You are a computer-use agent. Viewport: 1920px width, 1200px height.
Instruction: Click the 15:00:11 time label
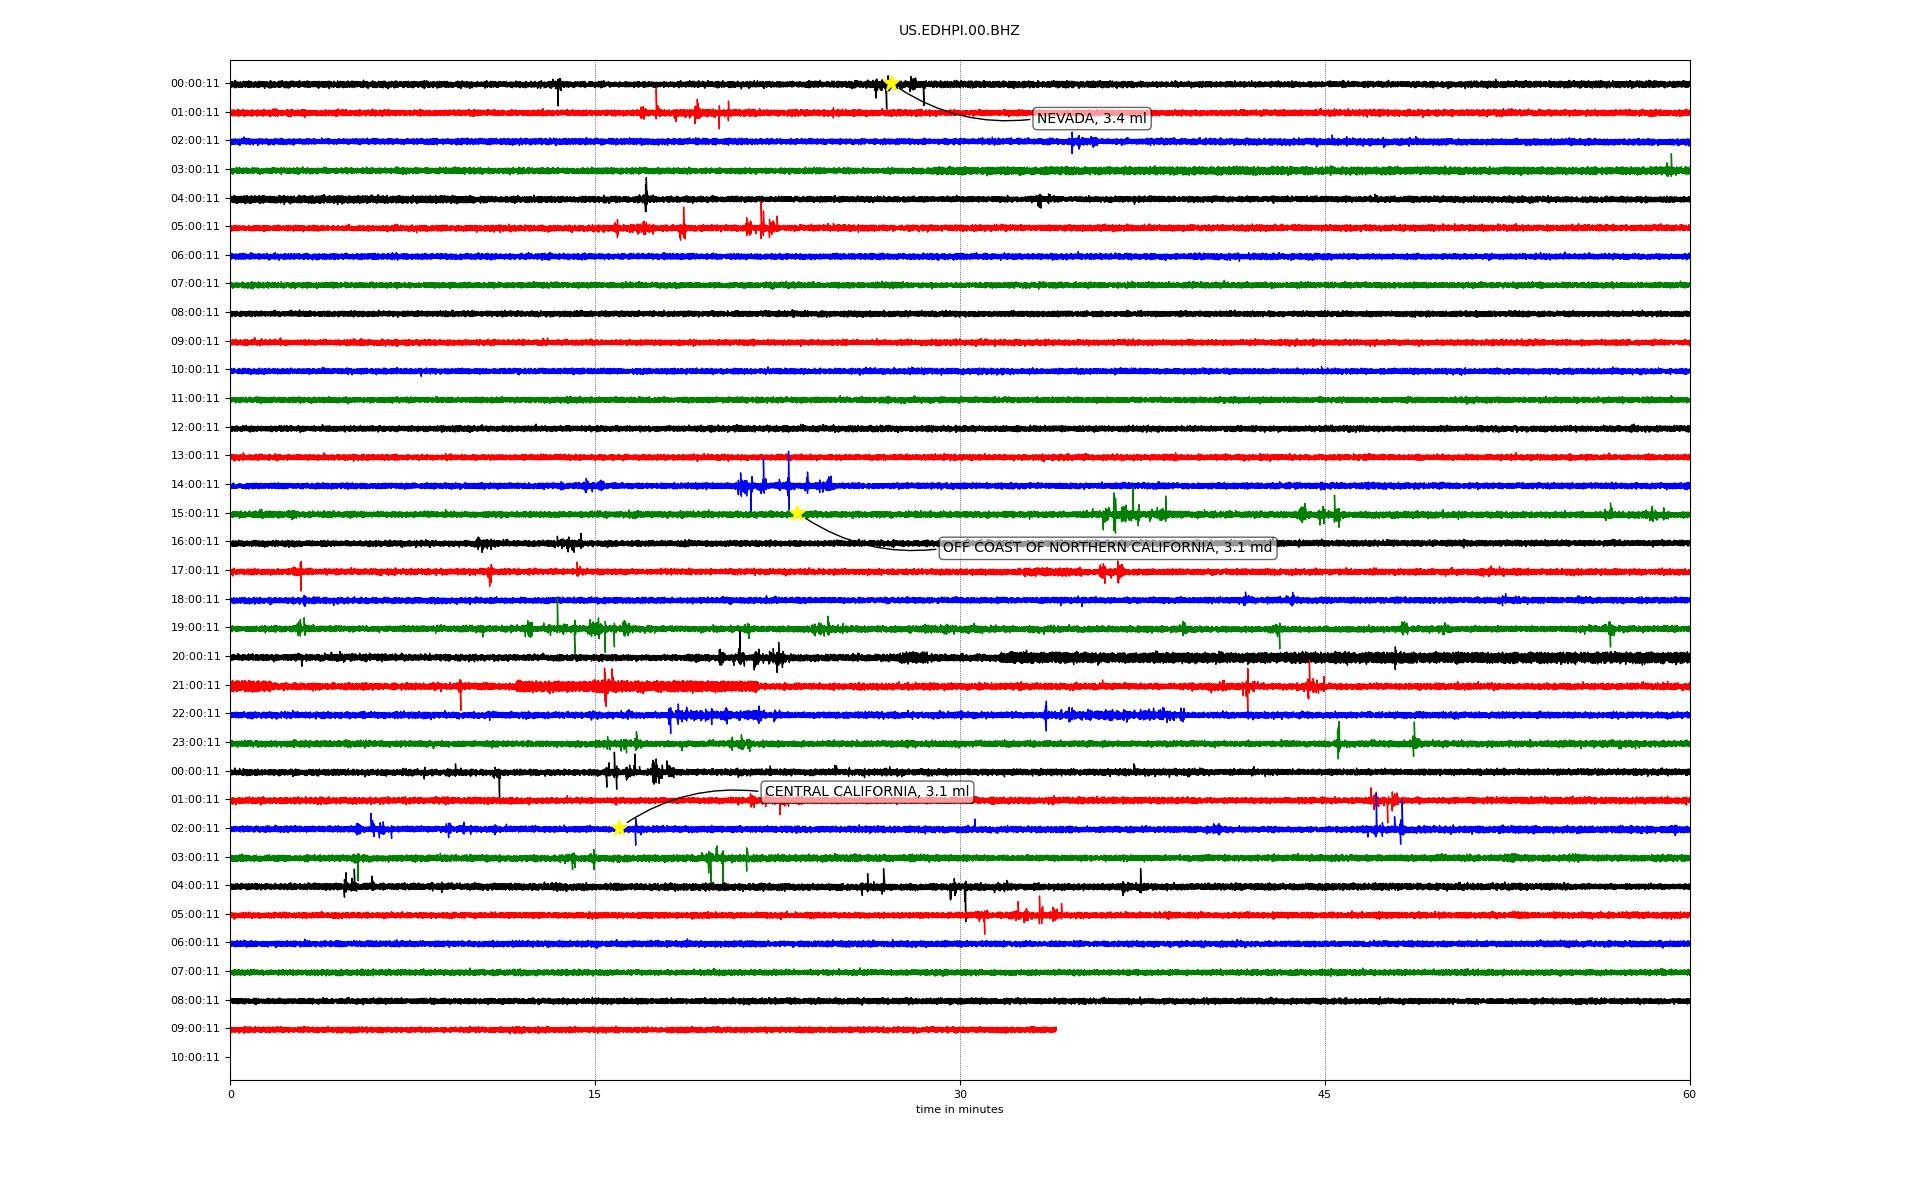(195, 514)
